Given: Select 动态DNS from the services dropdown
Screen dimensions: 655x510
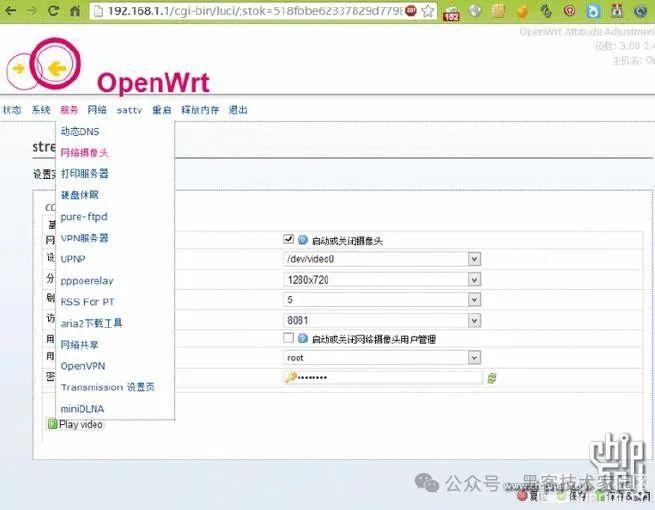Looking at the screenshot, I should [80, 132].
